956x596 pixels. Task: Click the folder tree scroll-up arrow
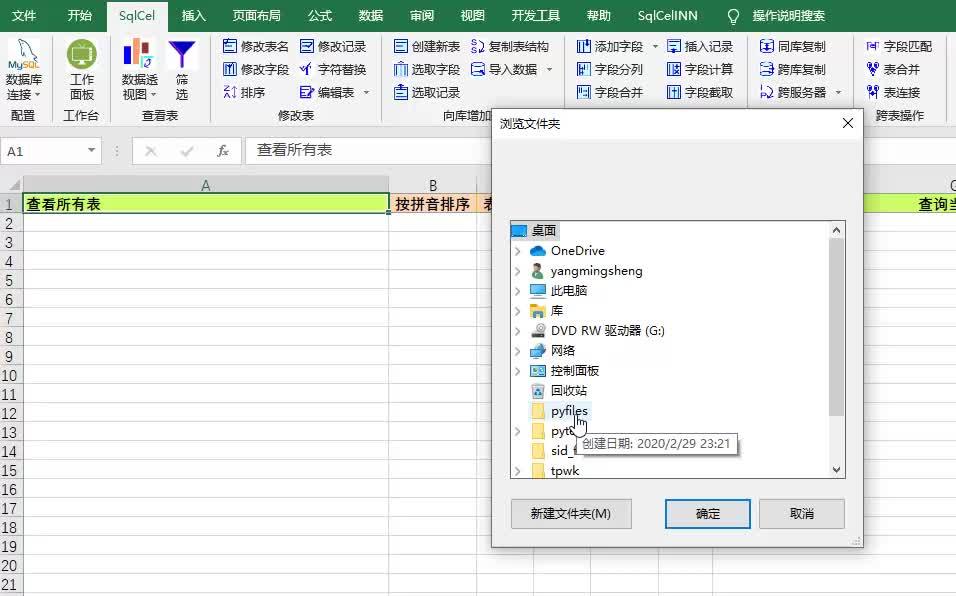tap(836, 230)
